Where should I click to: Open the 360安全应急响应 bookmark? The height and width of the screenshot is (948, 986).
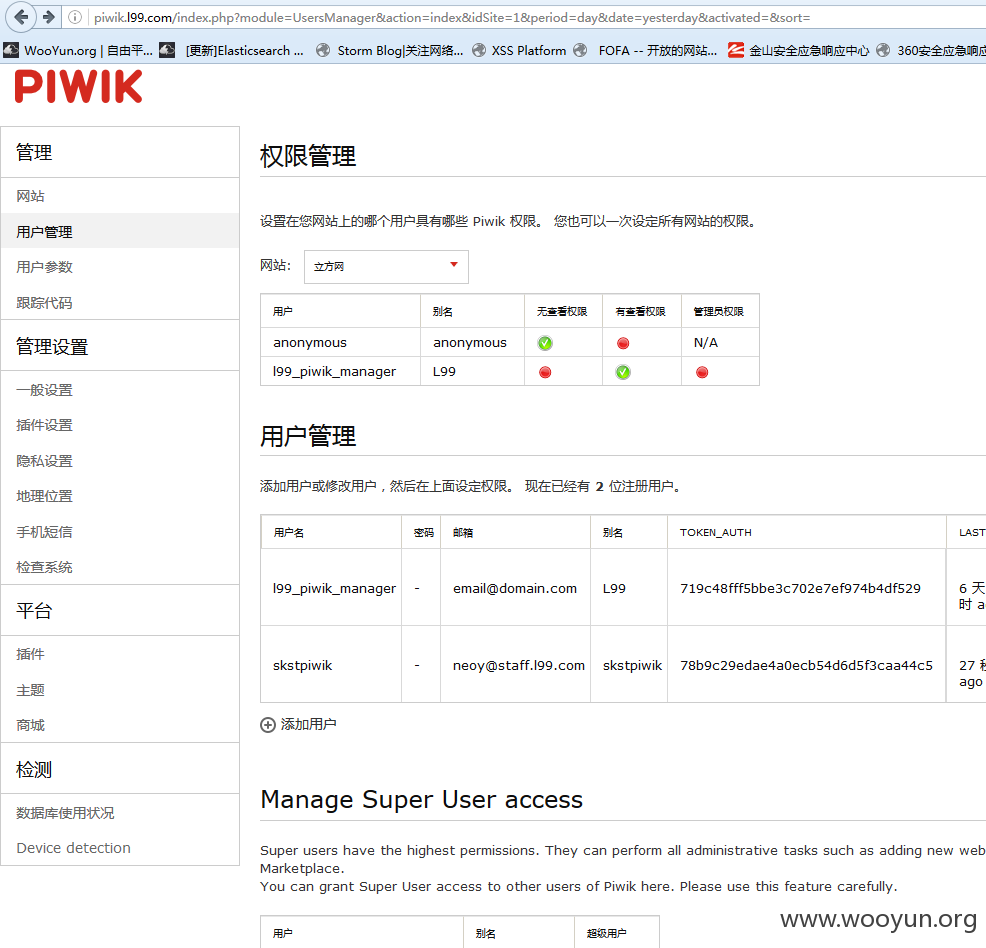931,50
